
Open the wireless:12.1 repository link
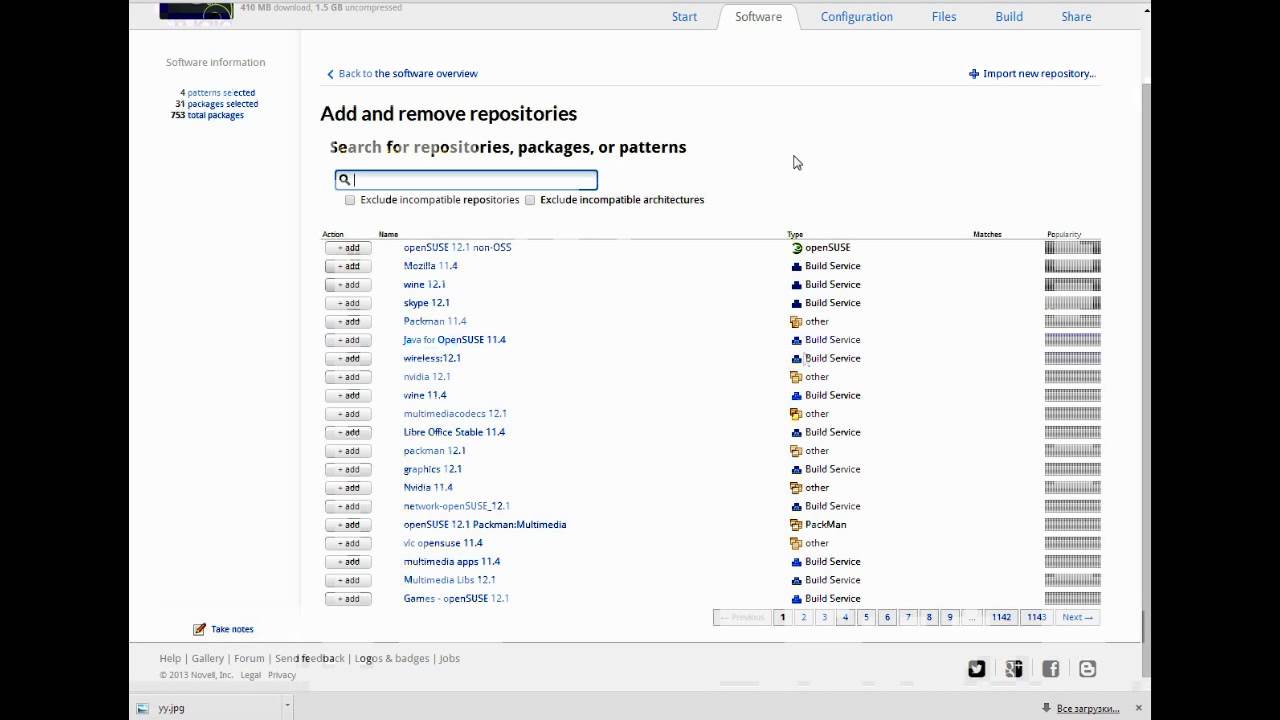432,358
